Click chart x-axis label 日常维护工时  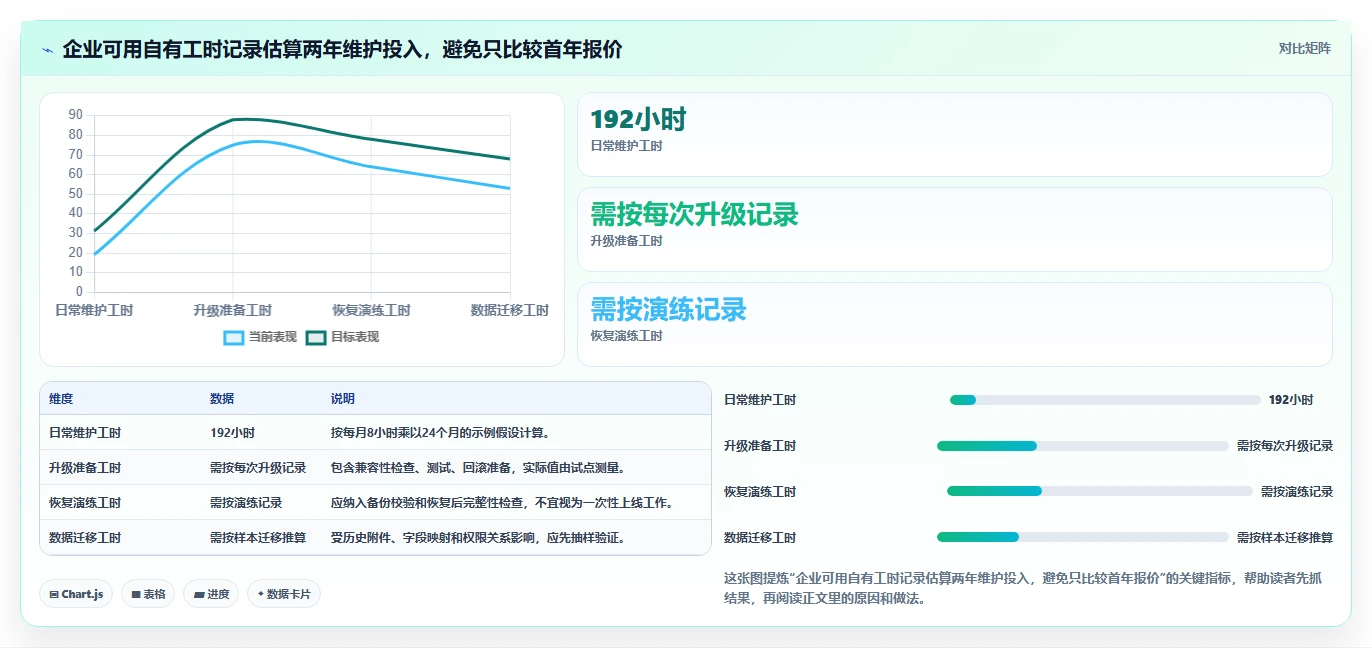coord(94,311)
